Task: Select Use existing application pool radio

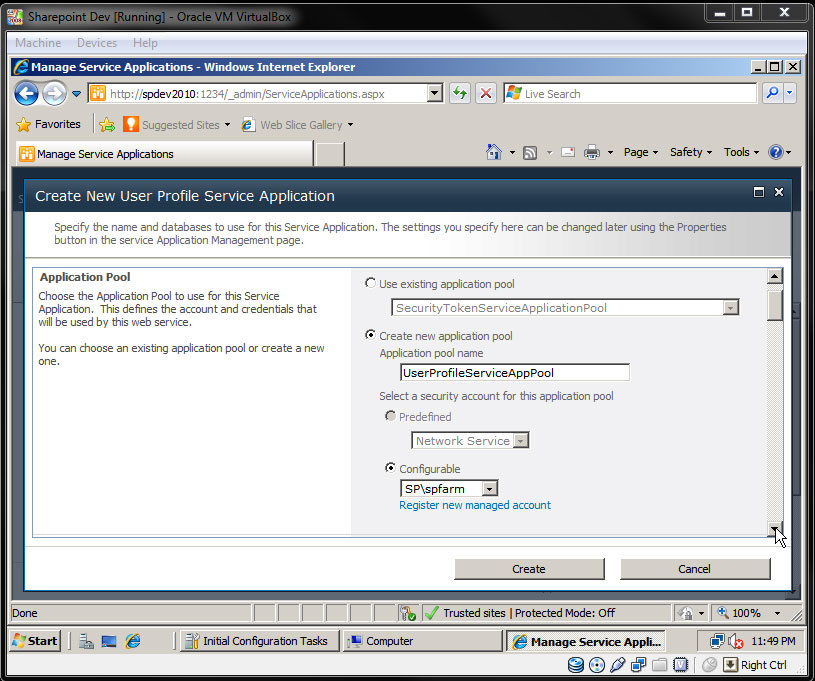Action: point(370,283)
